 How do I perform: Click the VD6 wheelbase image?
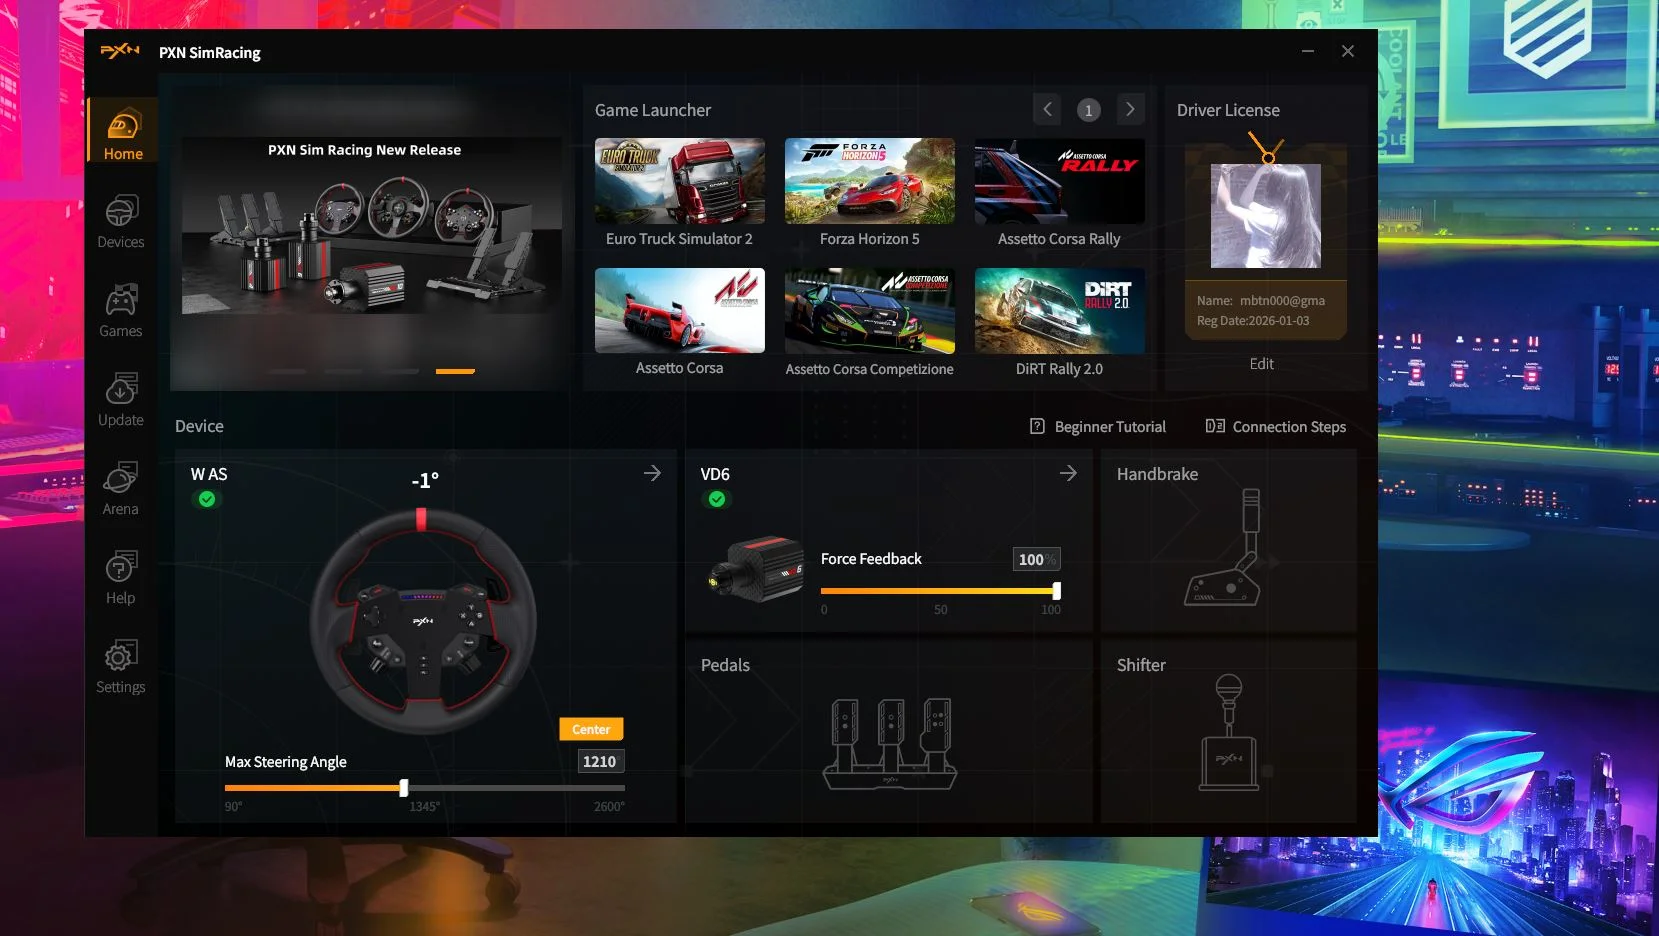[757, 568]
